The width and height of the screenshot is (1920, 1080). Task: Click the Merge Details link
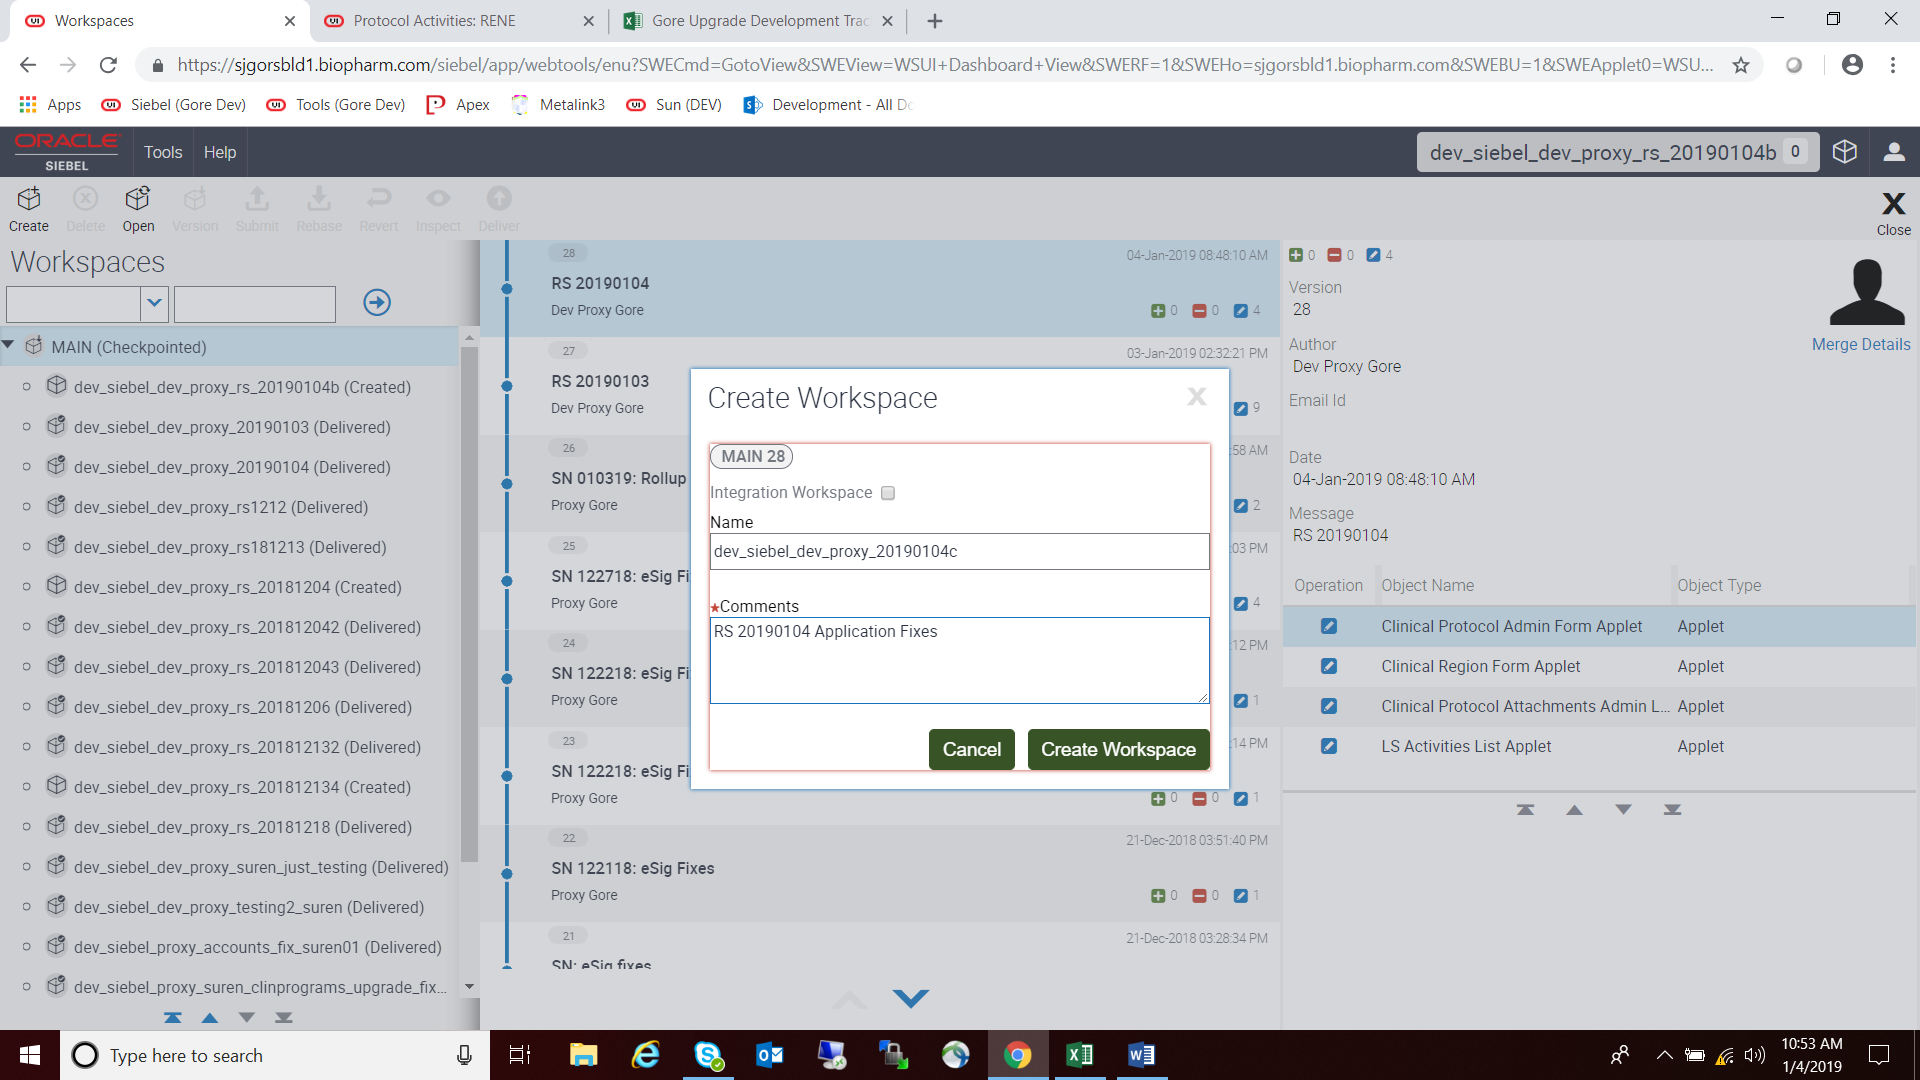[x=1860, y=344]
